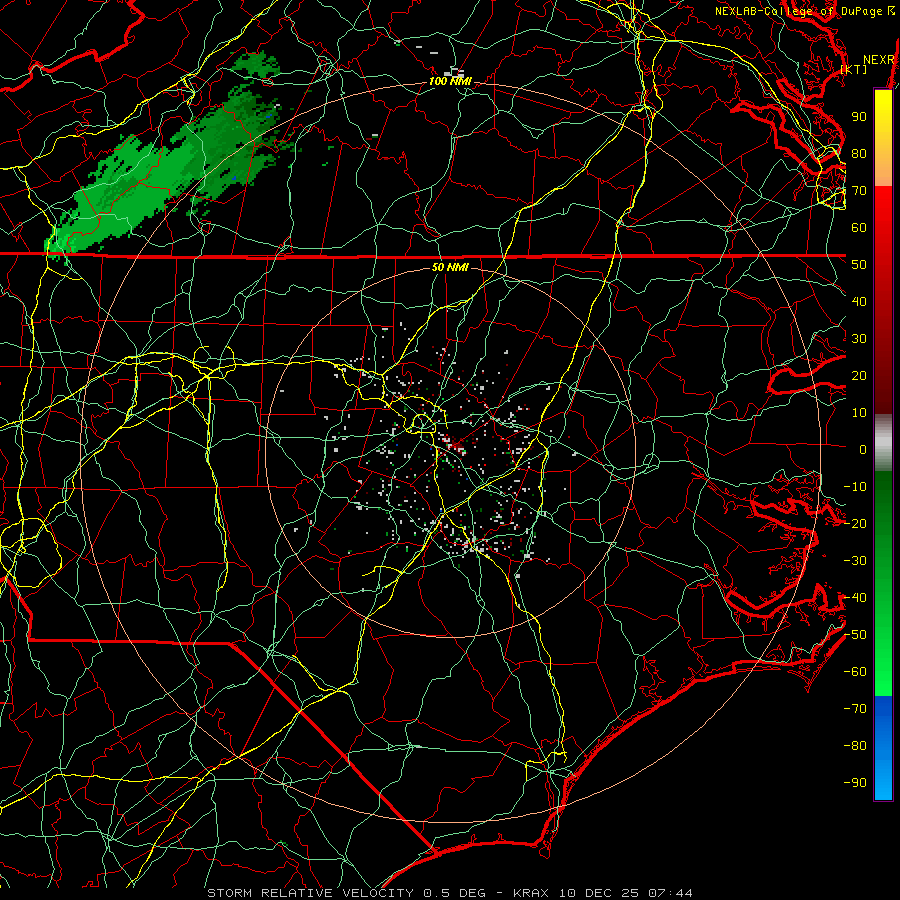Click the 10 value on velocity scale
This screenshot has height=900, width=900.
pyautogui.click(x=859, y=413)
